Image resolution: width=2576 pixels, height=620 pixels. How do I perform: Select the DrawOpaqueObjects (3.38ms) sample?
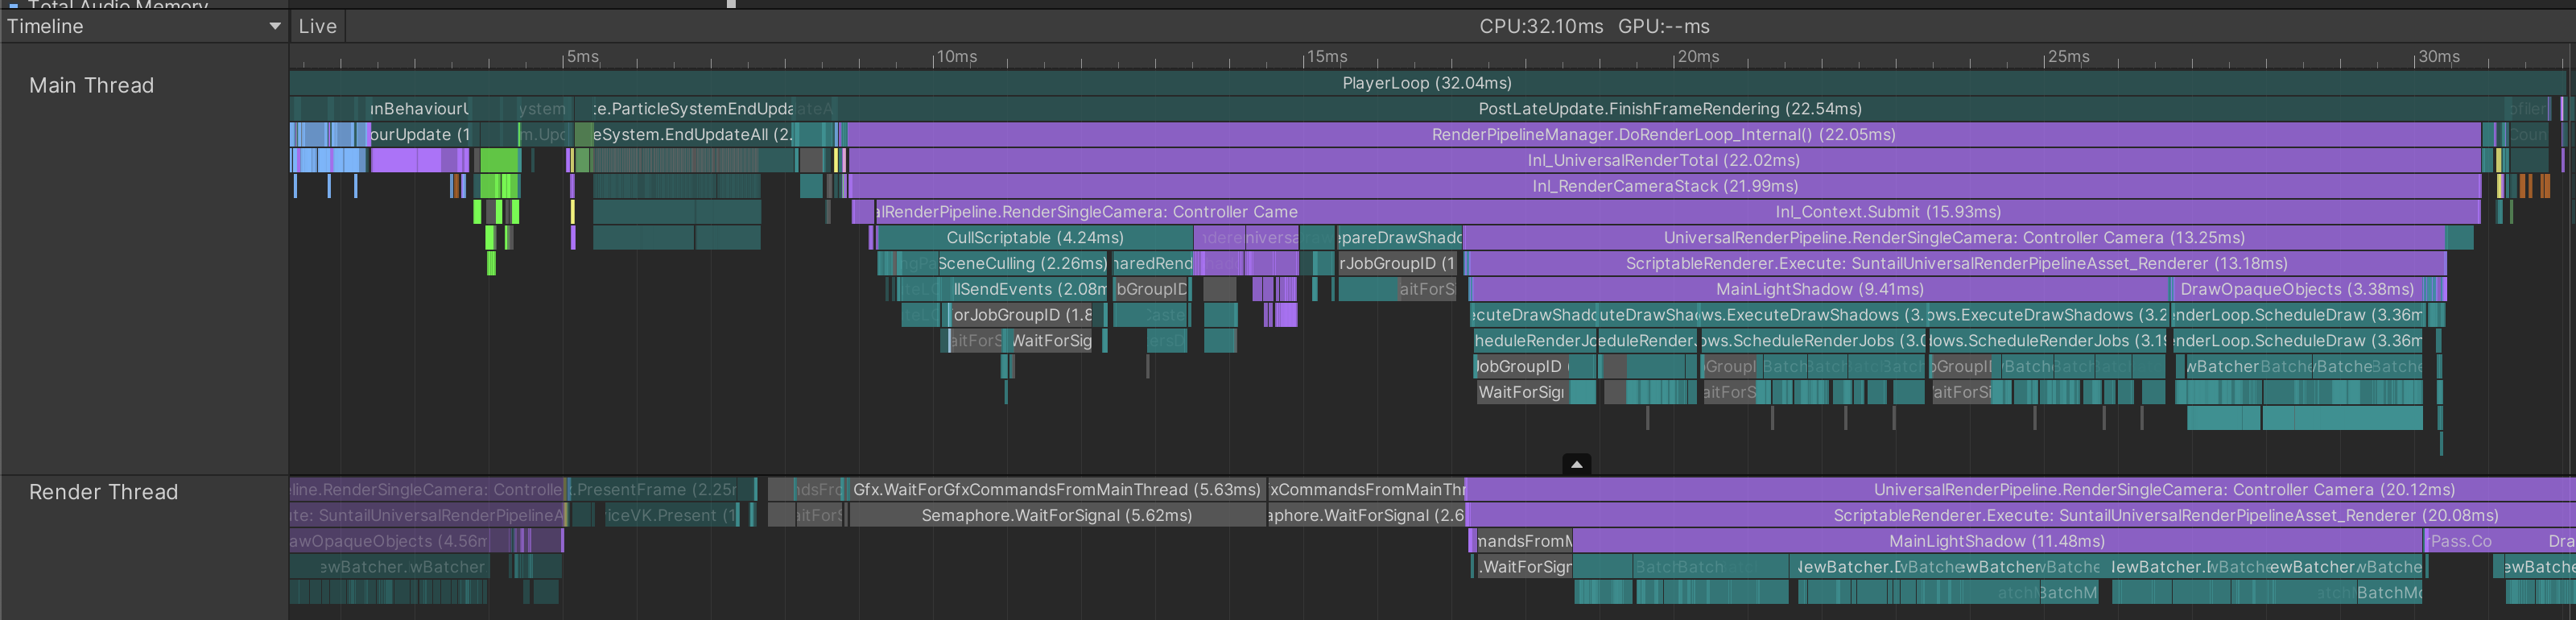coord(2296,290)
